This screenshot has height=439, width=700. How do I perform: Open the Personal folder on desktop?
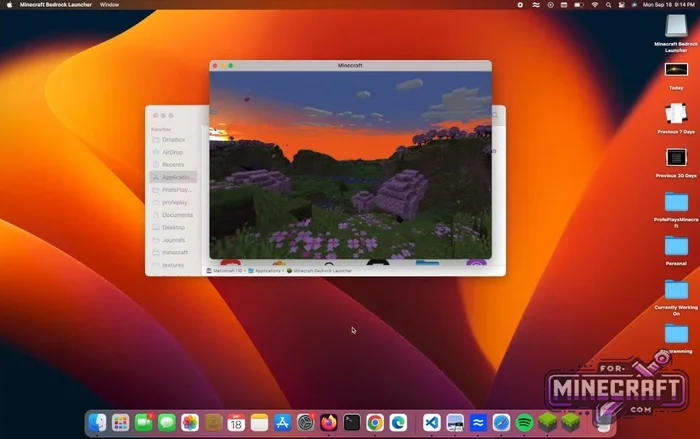coord(676,251)
